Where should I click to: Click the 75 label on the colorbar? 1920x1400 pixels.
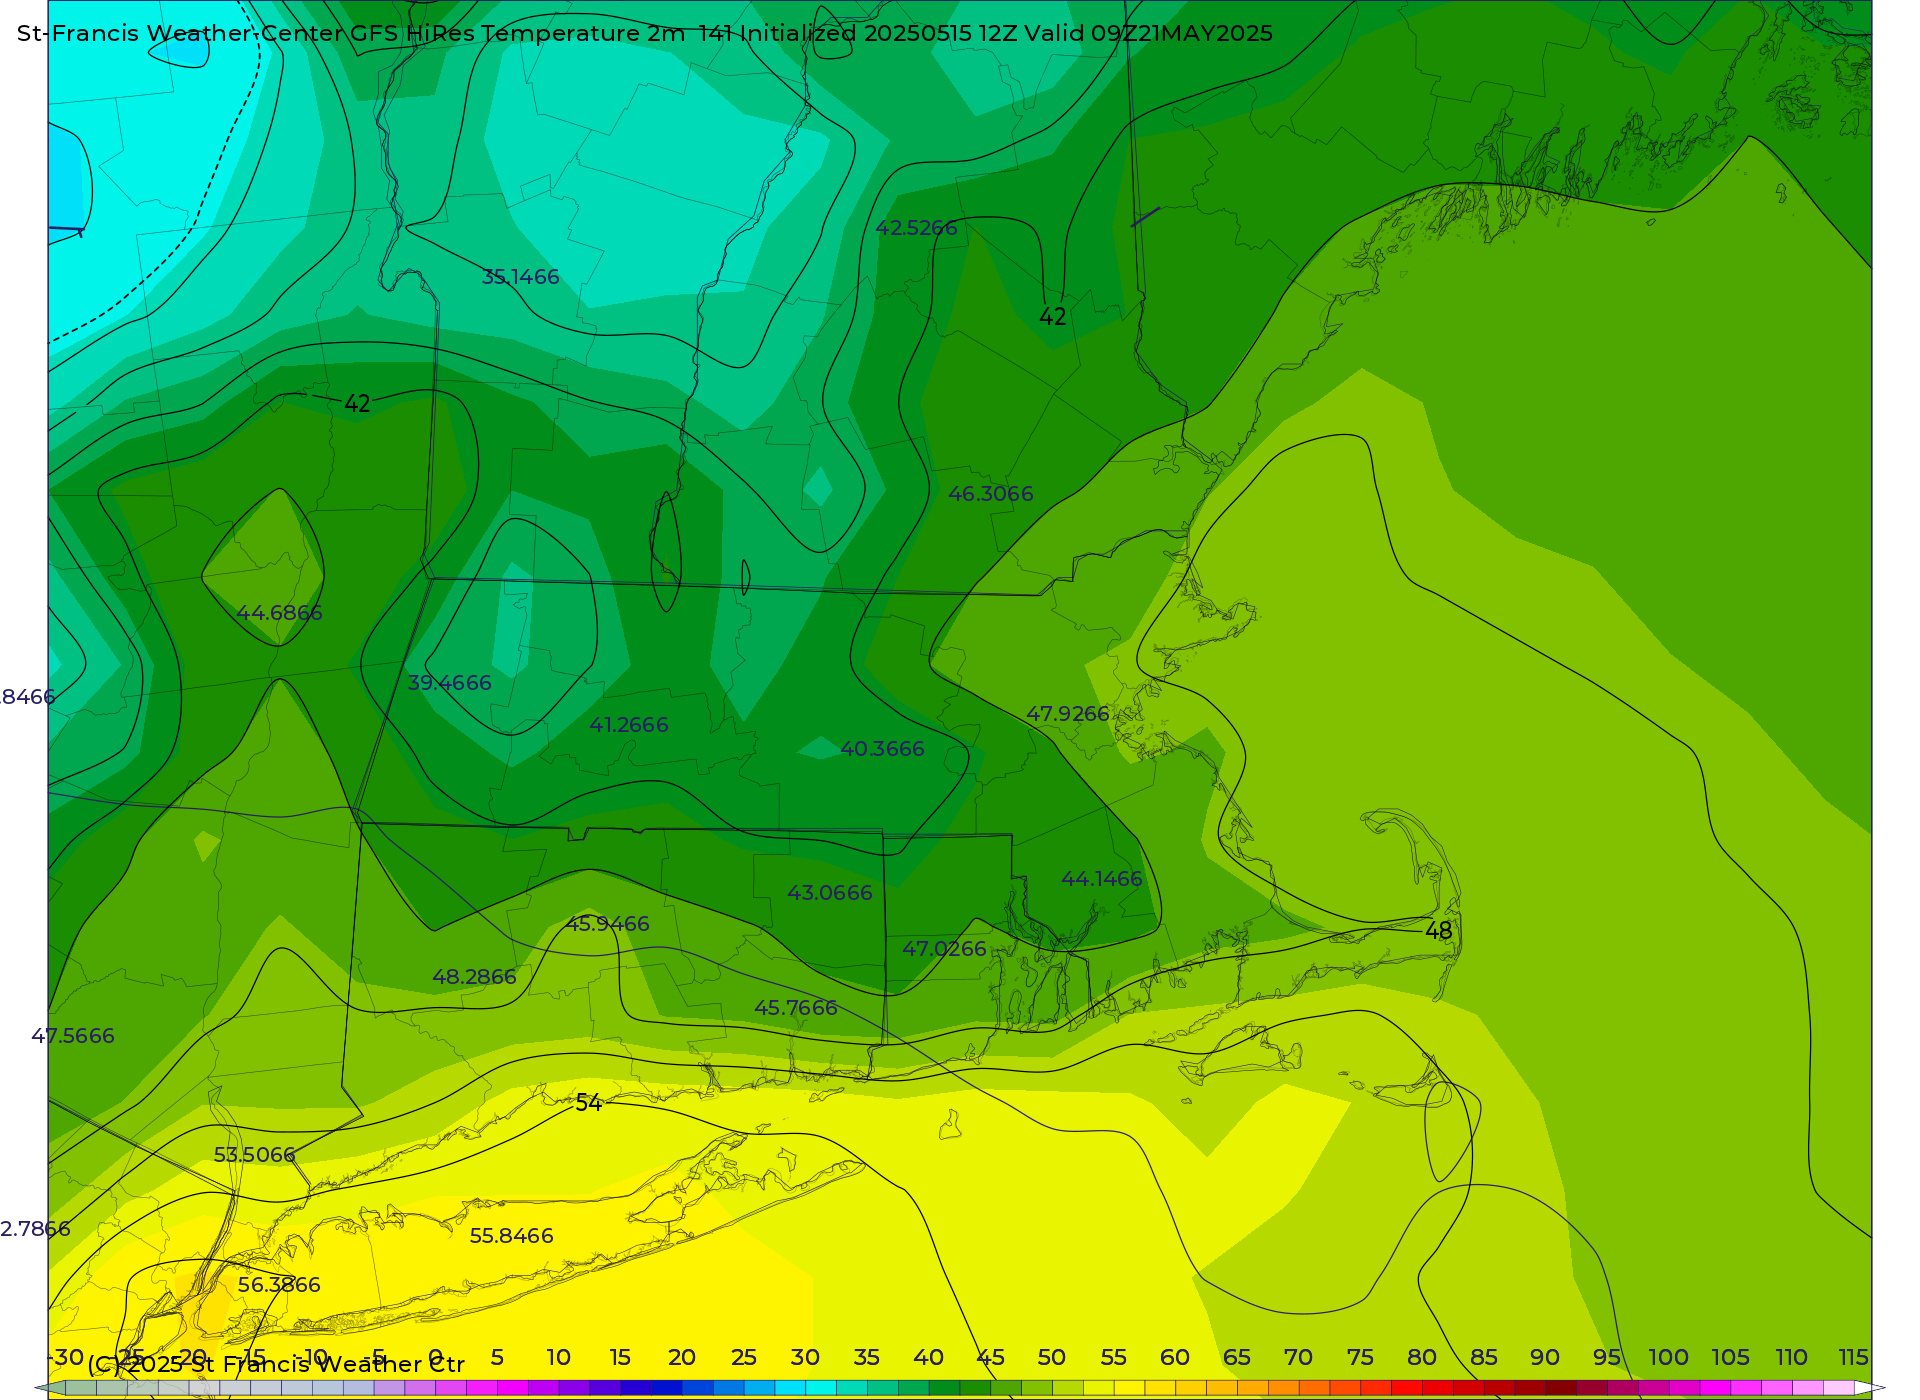pos(1360,1357)
